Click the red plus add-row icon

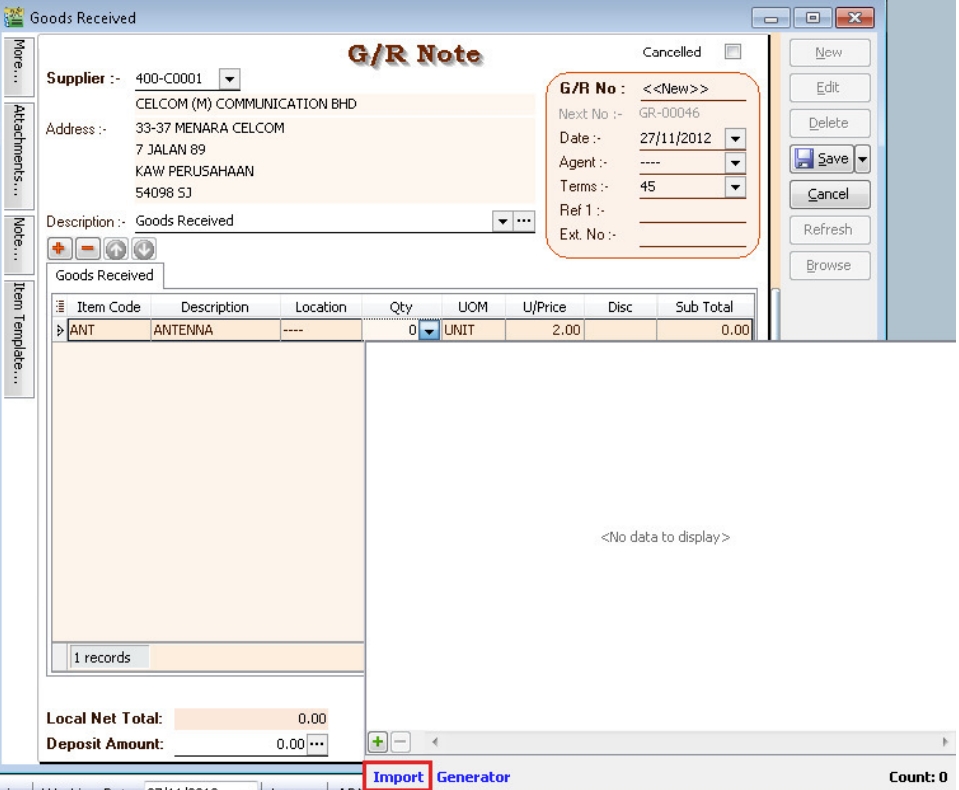[x=57, y=246]
